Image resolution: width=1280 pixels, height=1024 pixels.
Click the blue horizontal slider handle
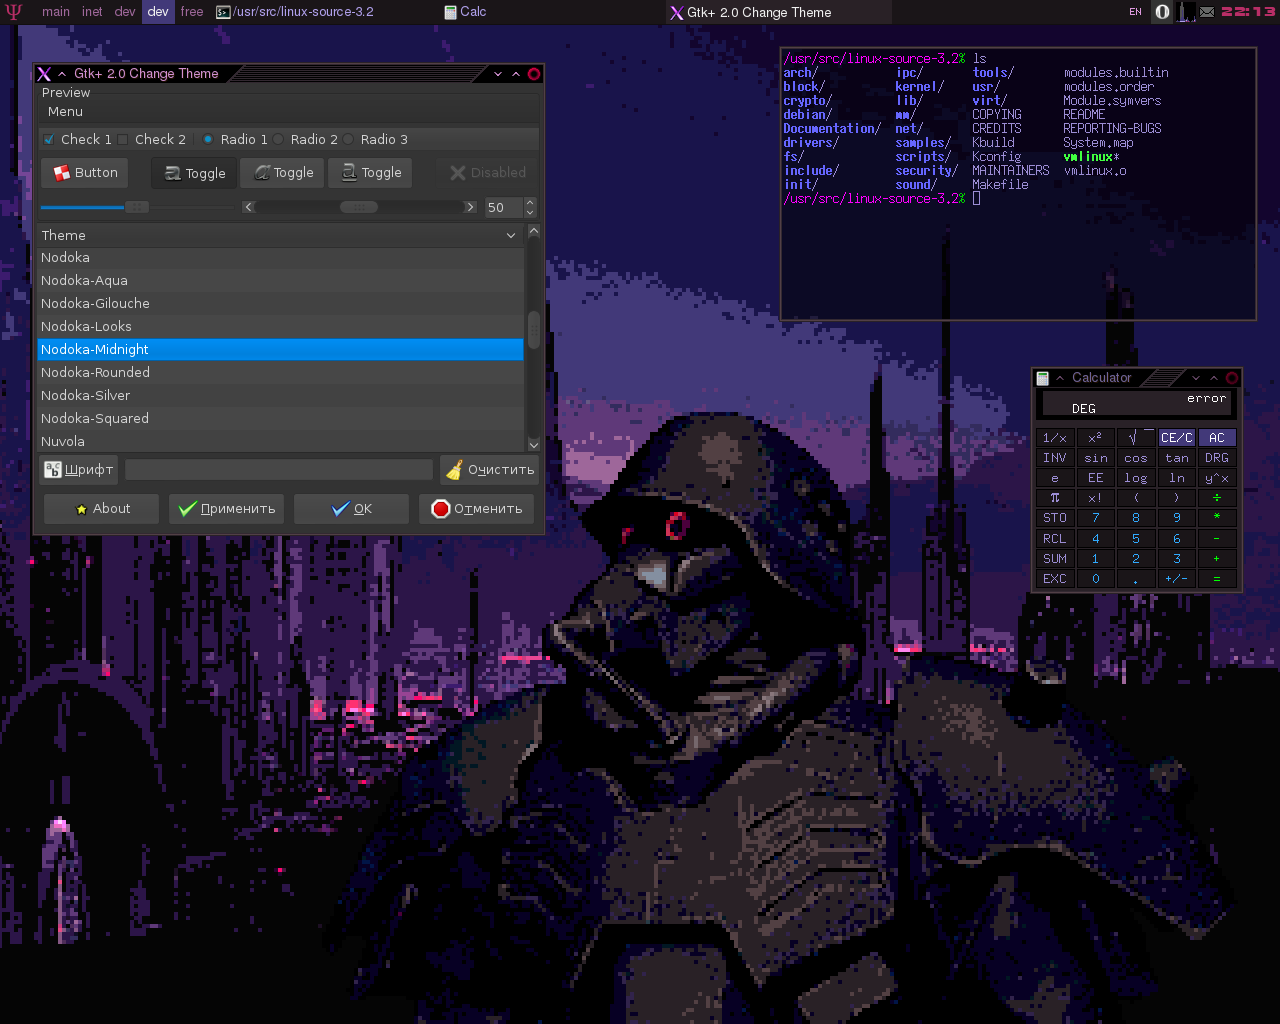[137, 207]
